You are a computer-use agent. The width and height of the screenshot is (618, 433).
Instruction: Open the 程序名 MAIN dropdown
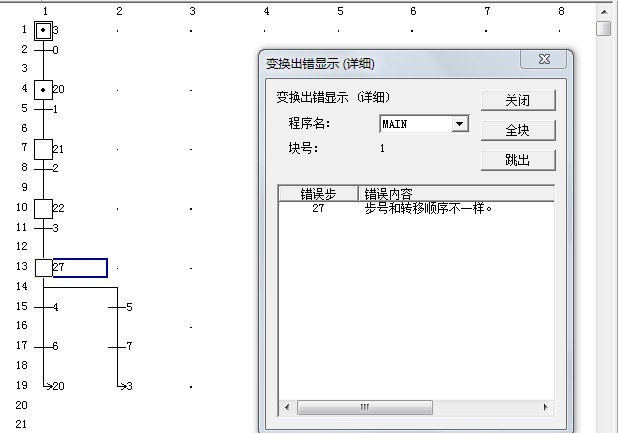tap(460, 124)
